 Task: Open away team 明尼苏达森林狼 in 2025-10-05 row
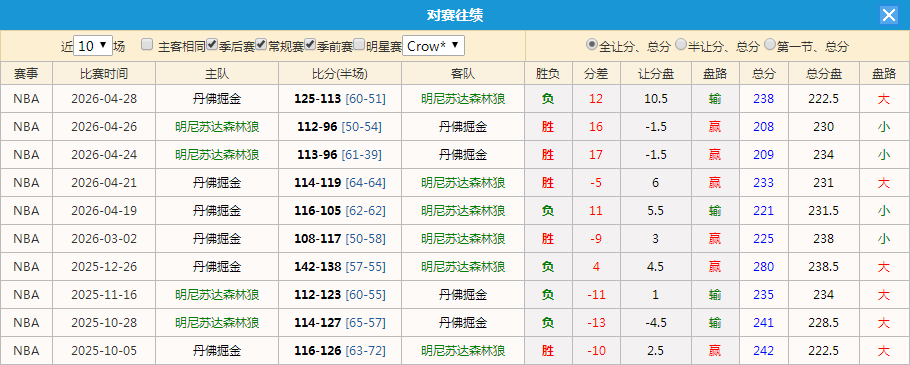[463, 350]
